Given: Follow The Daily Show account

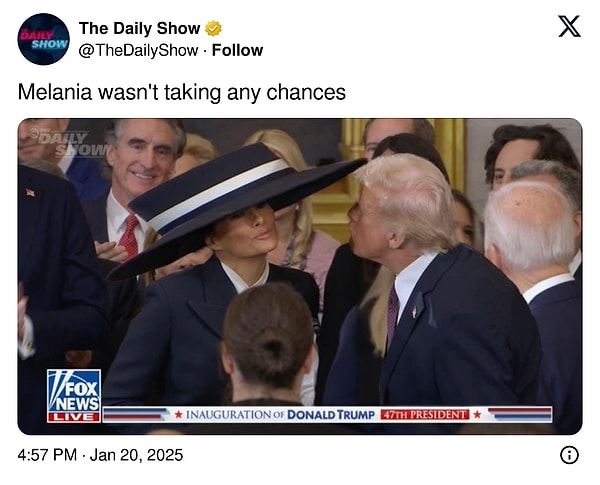Looking at the screenshot, I should point(237,50).
